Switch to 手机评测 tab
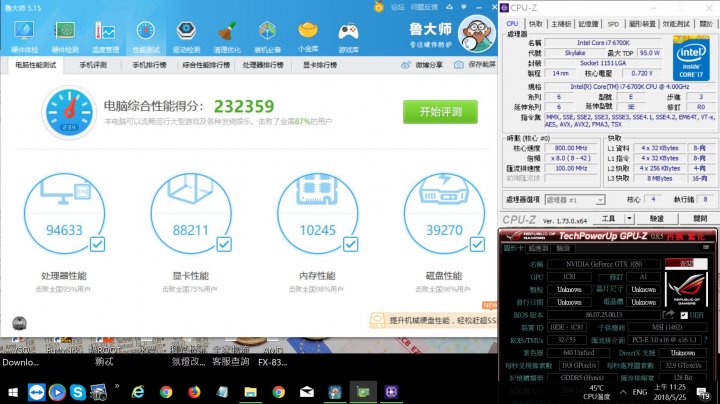 coord(93,65)
